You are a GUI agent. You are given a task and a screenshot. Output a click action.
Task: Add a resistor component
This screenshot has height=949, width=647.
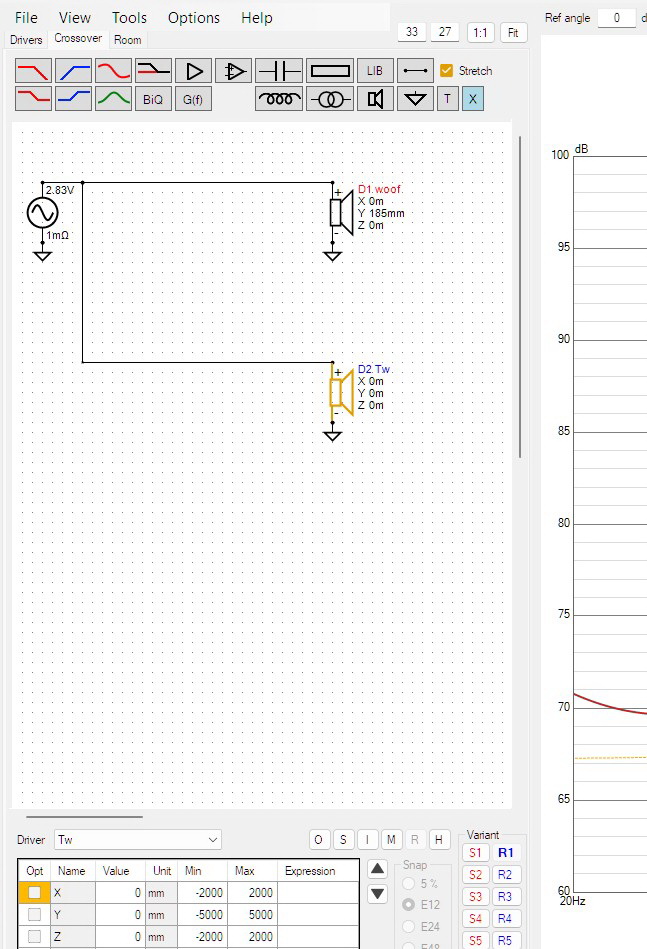tap(330, 71)
